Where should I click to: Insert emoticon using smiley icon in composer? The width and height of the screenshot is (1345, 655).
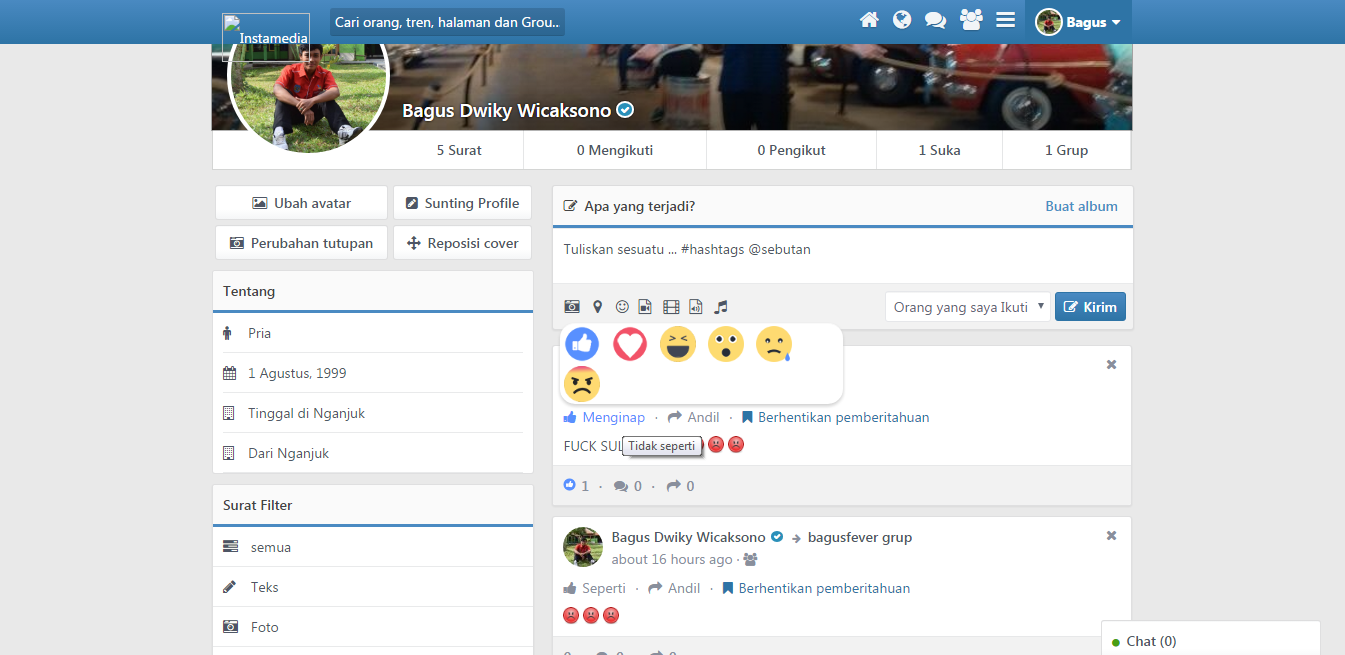click(622, 307)
